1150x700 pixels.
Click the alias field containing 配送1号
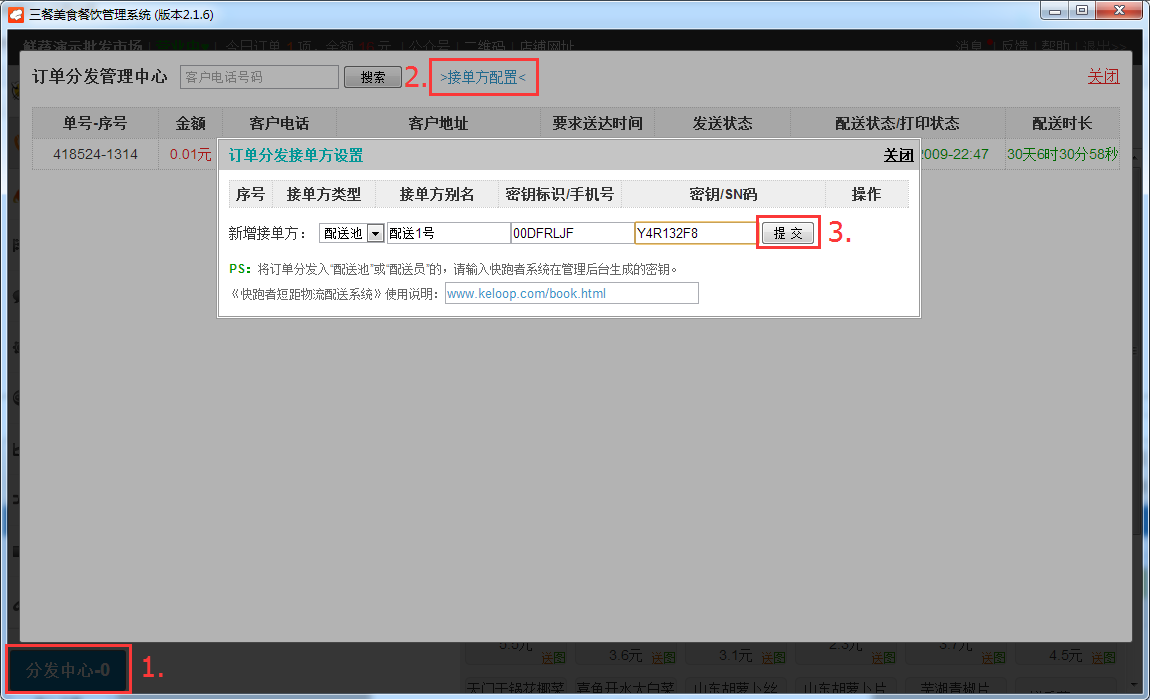[x=448, y=233]
